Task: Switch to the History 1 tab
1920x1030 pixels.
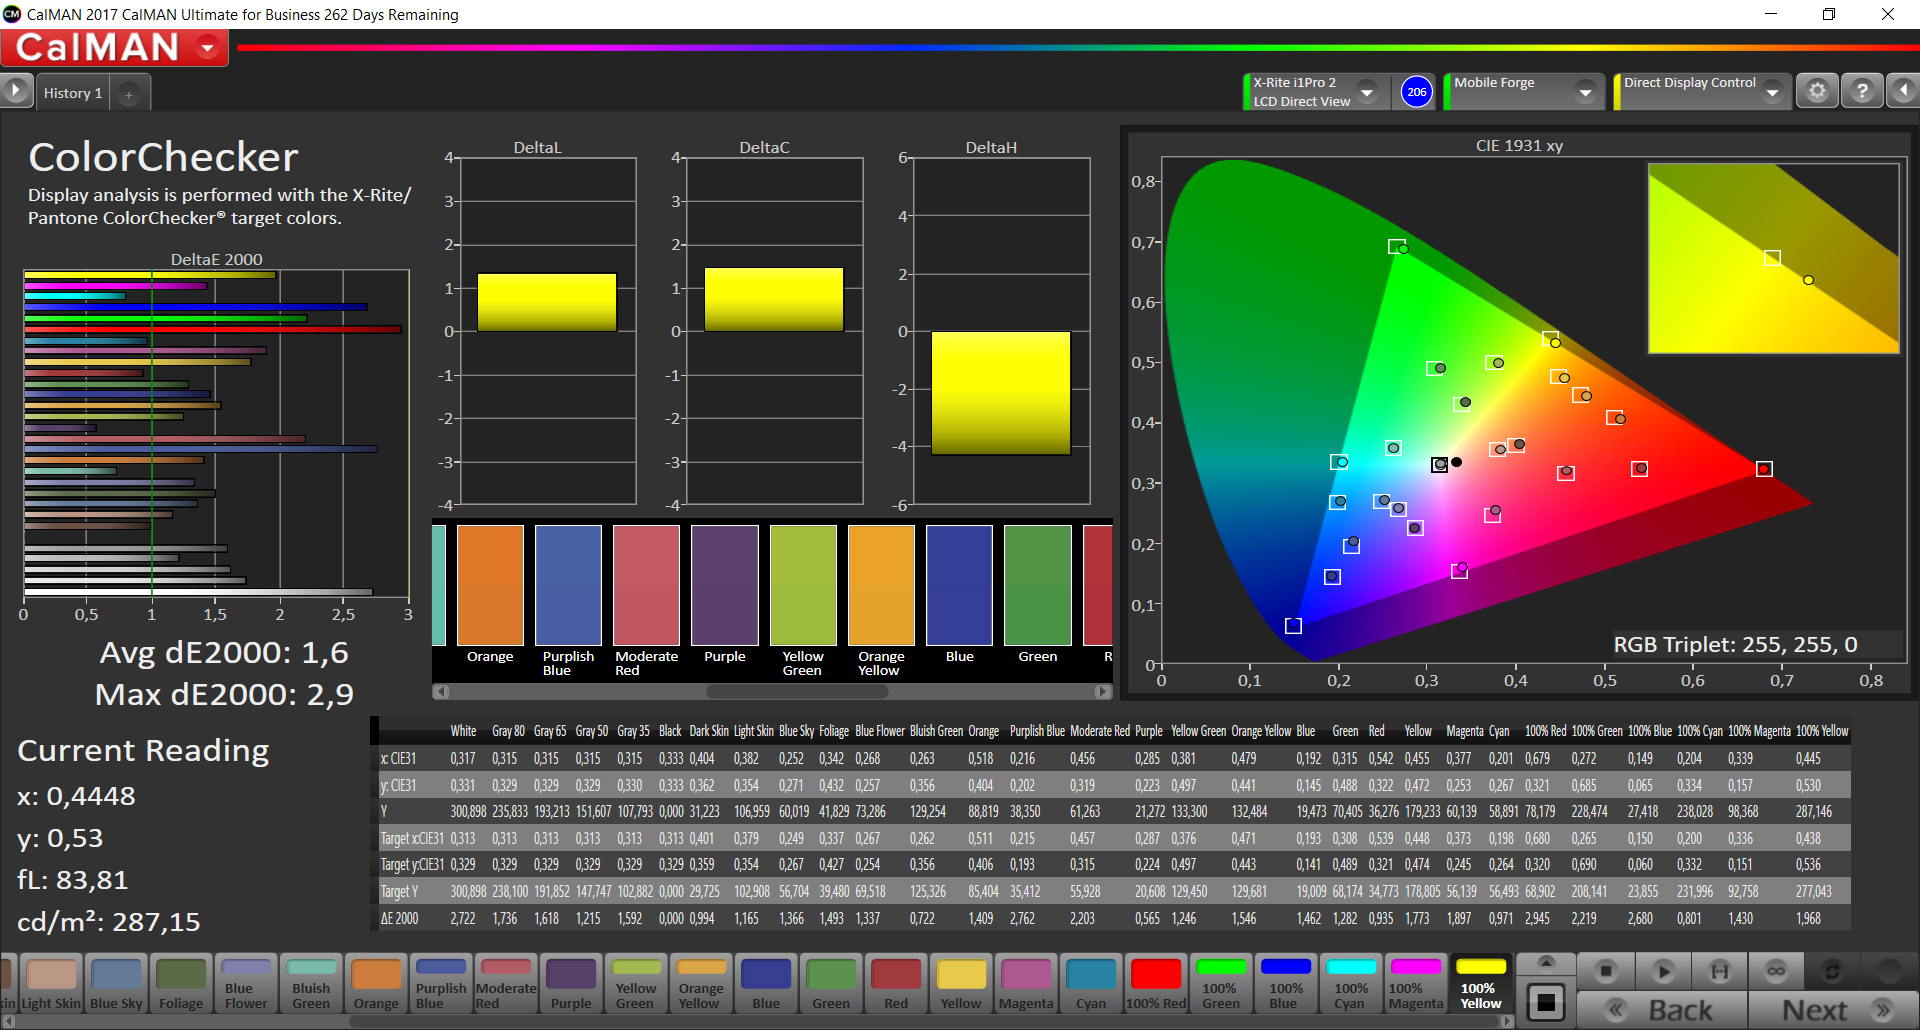Action: coord(72,93)
